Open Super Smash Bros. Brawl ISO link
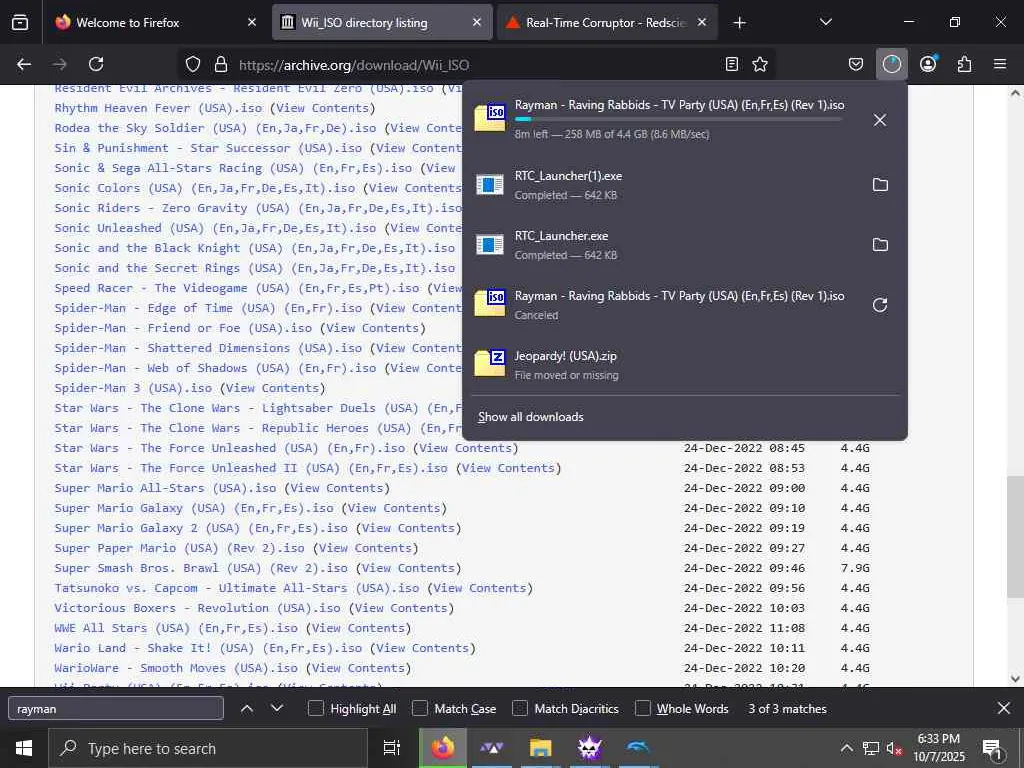The width and height of the screenshot is (1024, 768). coord(201,568)
